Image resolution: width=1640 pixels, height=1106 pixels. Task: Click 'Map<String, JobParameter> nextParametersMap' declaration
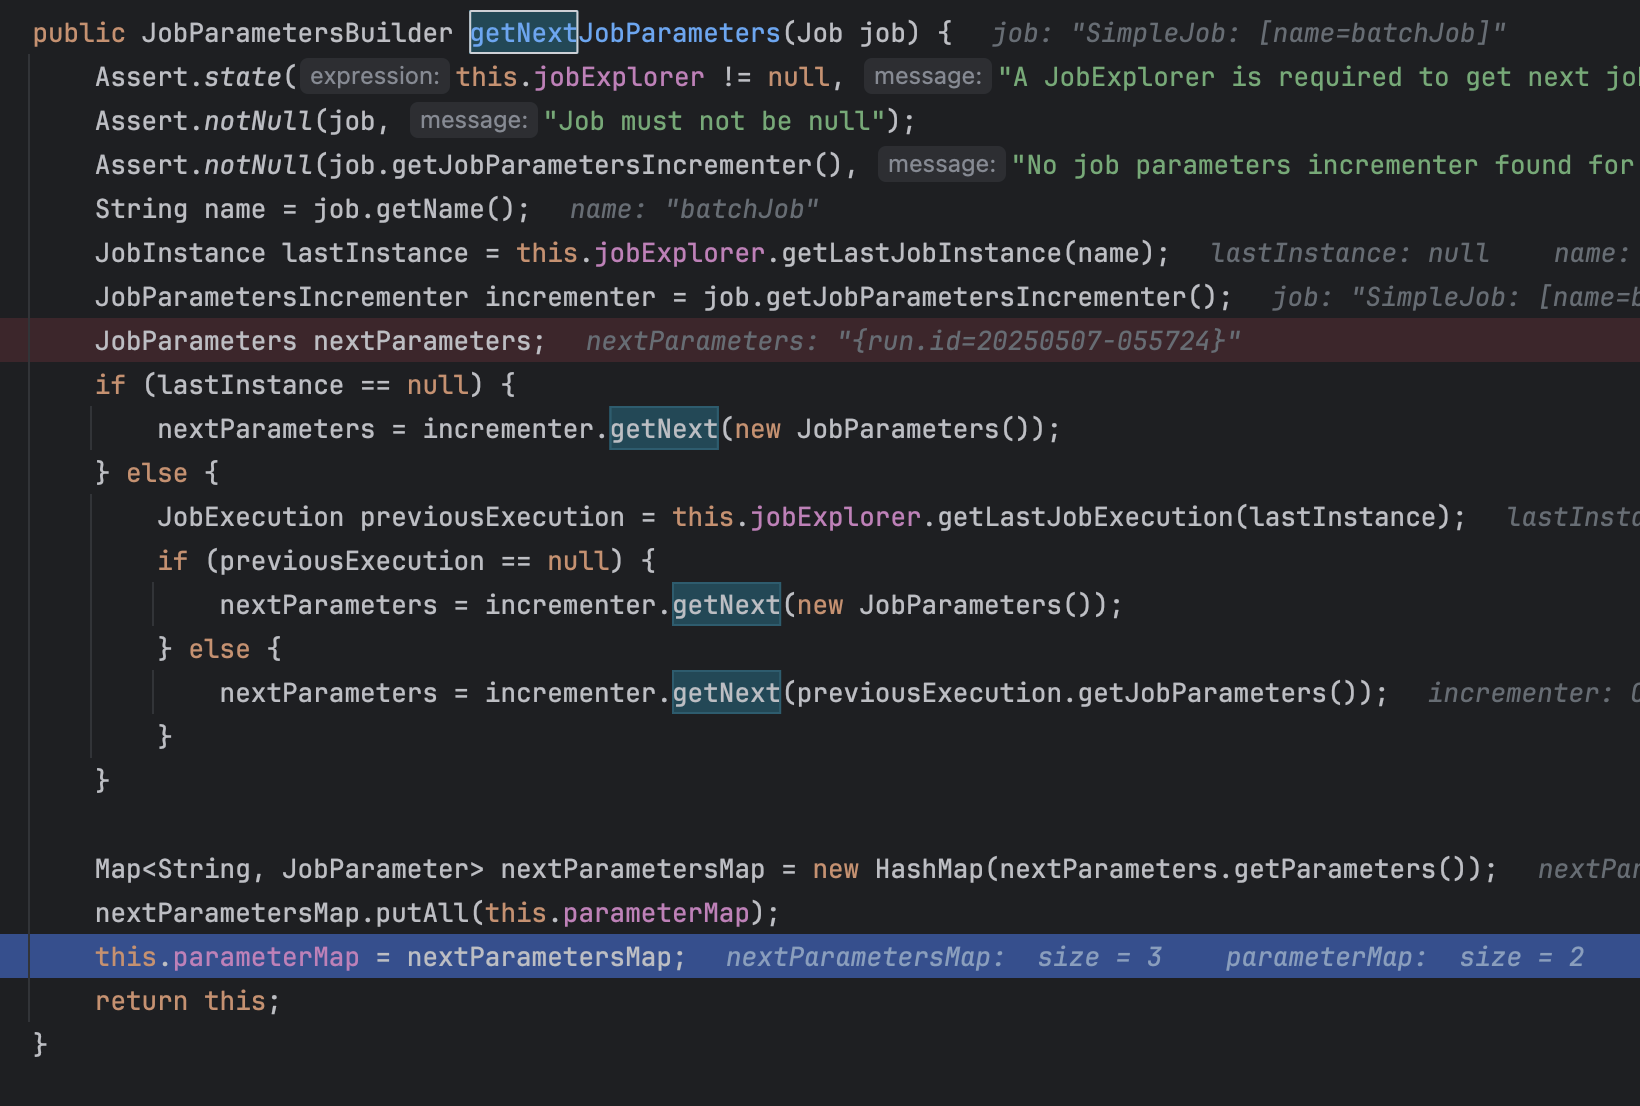[430, 869]
